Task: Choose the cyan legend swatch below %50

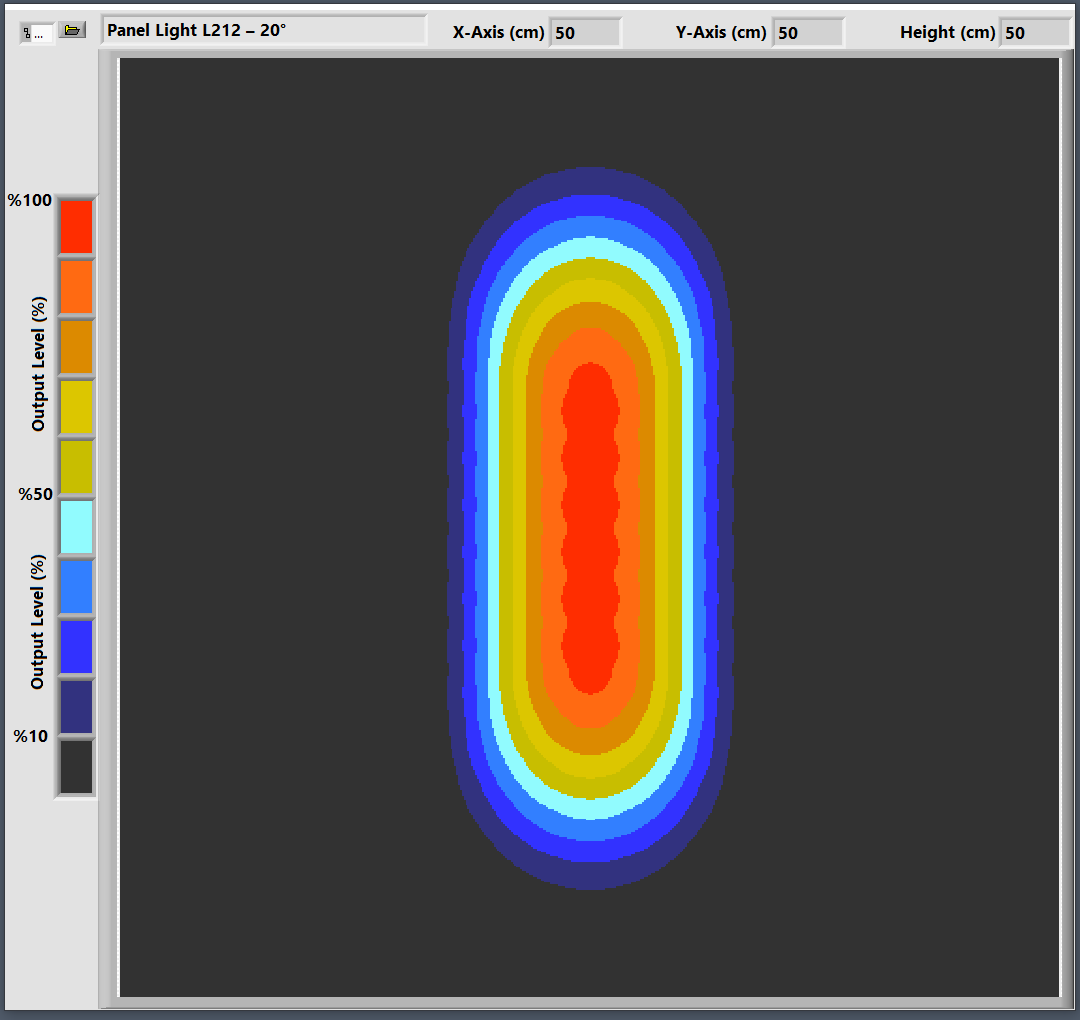Action: 76,527
